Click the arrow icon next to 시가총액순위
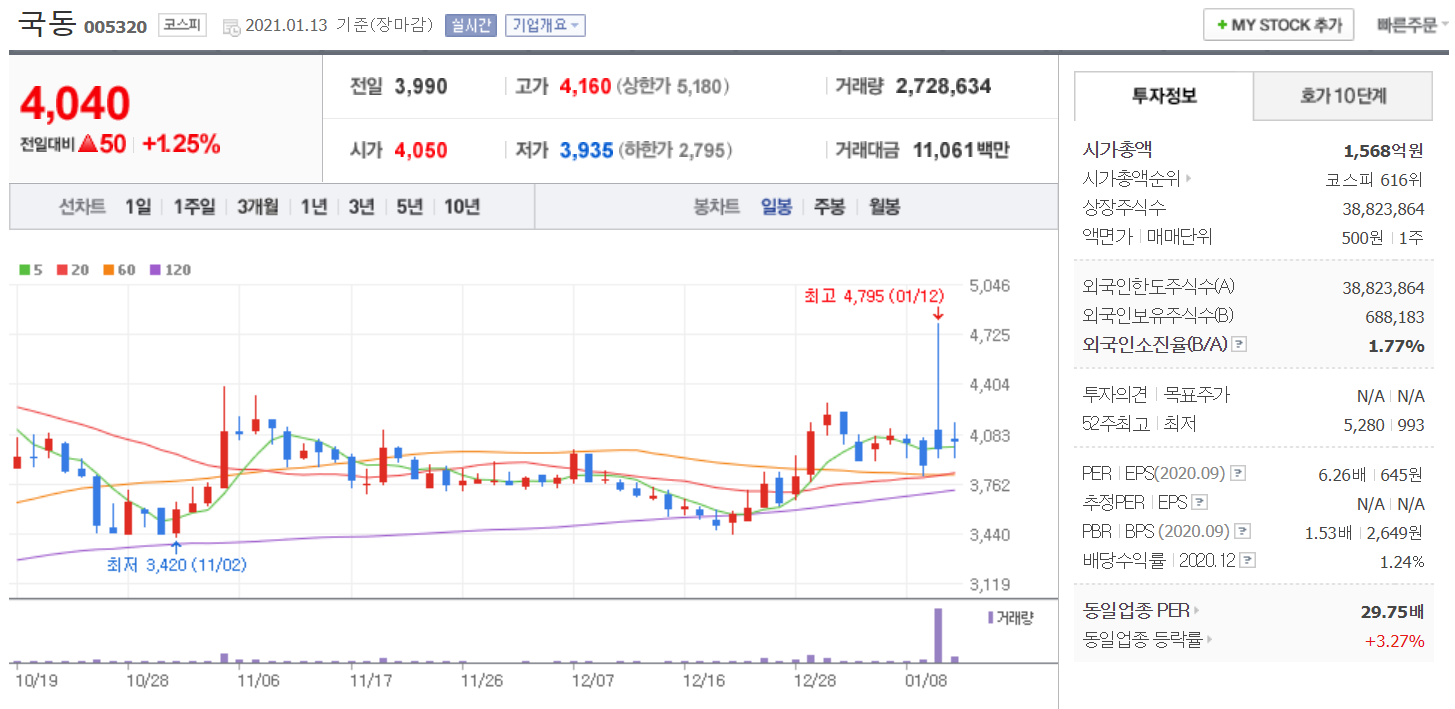 point(1188,179)
